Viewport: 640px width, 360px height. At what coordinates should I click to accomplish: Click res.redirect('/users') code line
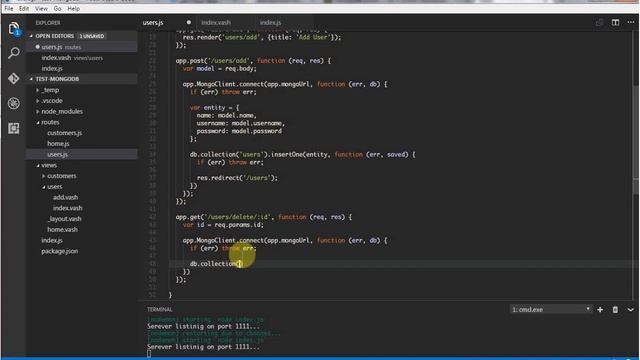237,178
